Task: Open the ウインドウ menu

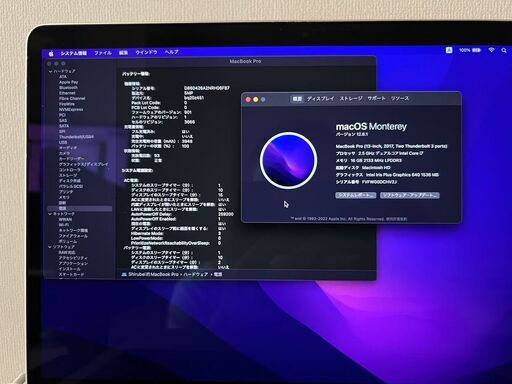Action: point(146,52)
